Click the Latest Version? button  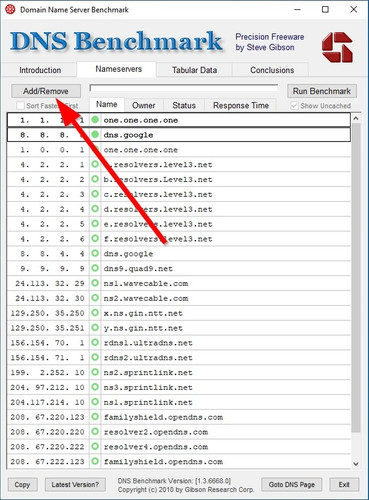(75, 484)
